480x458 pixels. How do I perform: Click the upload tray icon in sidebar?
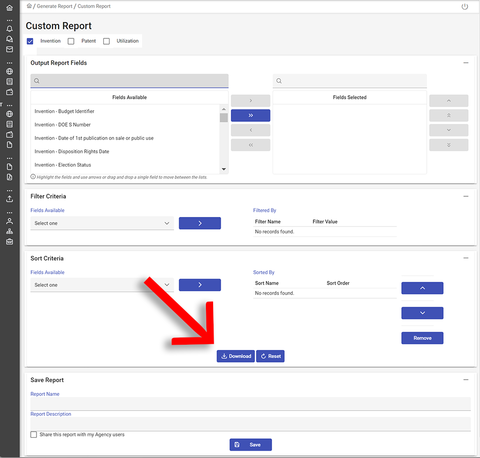tap(9, 199)
